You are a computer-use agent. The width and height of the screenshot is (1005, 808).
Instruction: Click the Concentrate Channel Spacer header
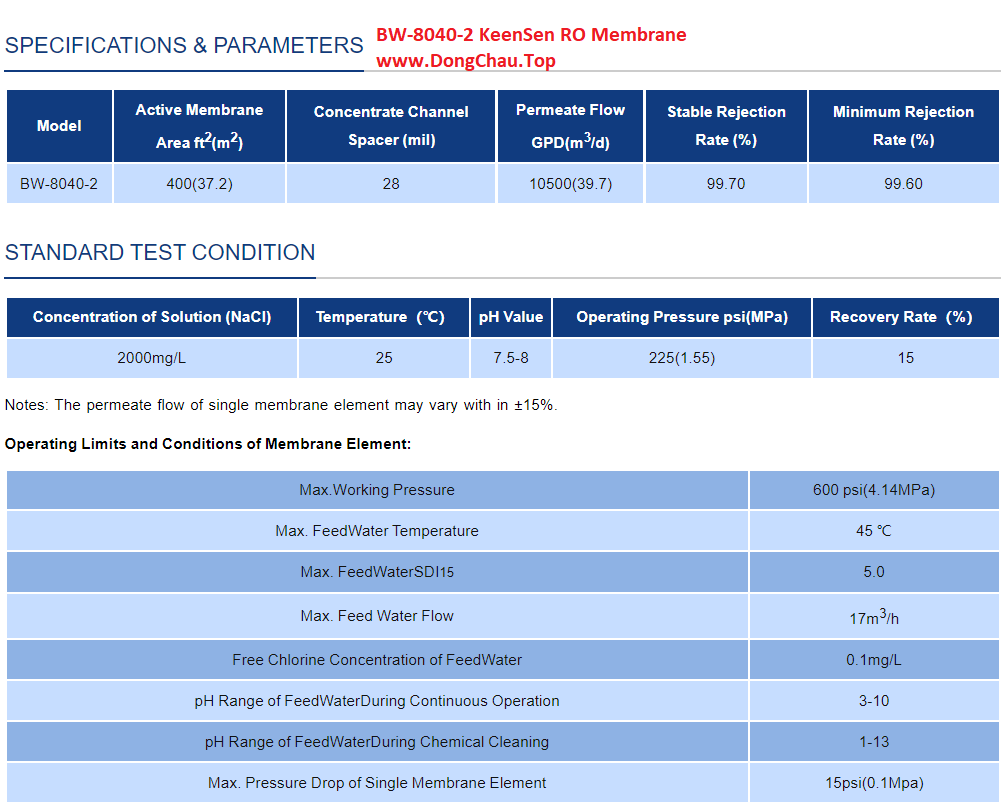tap(391, 126)
